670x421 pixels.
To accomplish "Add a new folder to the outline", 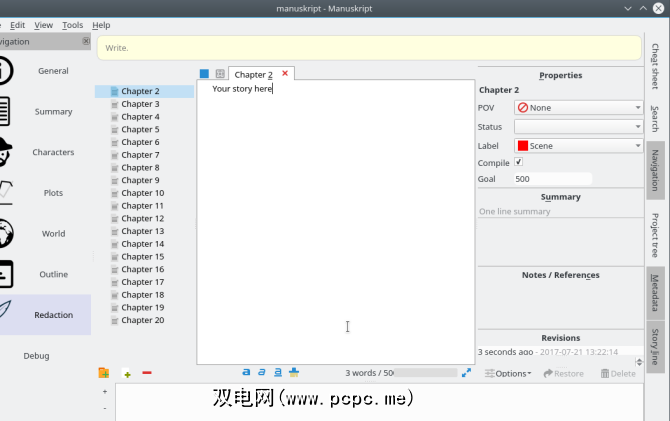I will 104,373.
